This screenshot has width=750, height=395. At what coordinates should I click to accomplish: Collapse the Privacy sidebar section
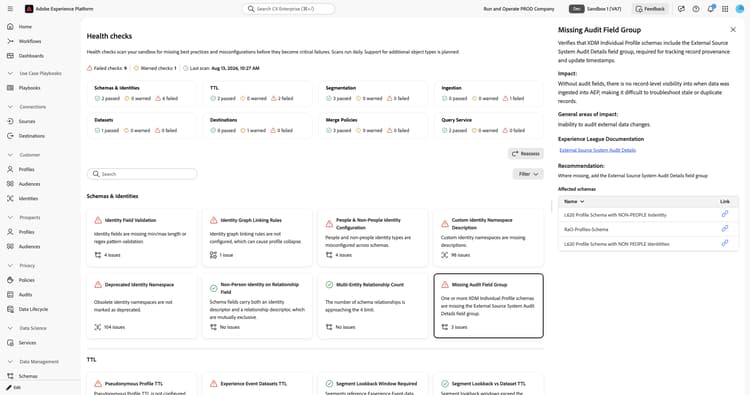(x=10, y=265)
